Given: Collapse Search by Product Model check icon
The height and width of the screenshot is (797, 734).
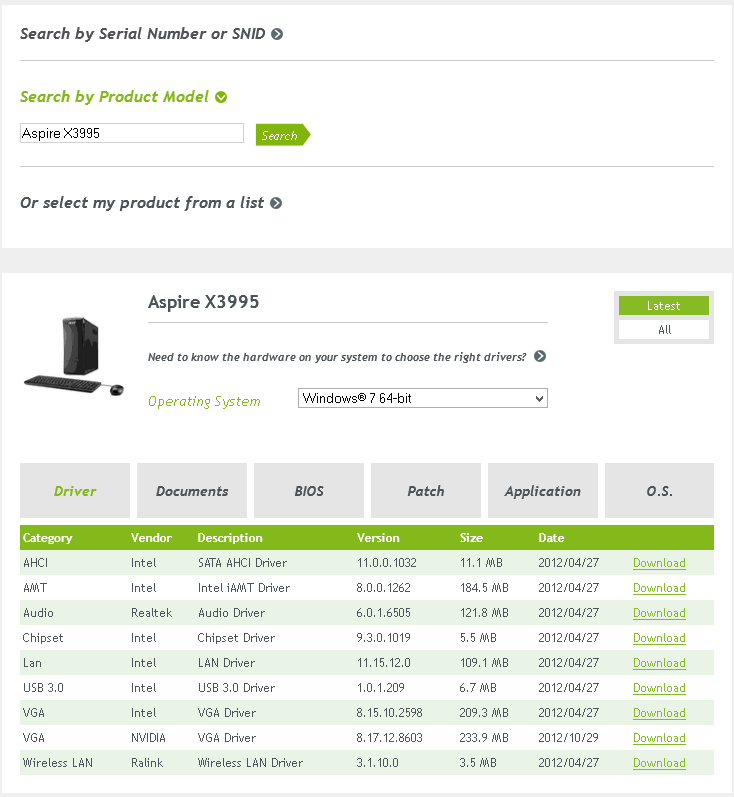Looking at the screenshot, I should (221, 97).
